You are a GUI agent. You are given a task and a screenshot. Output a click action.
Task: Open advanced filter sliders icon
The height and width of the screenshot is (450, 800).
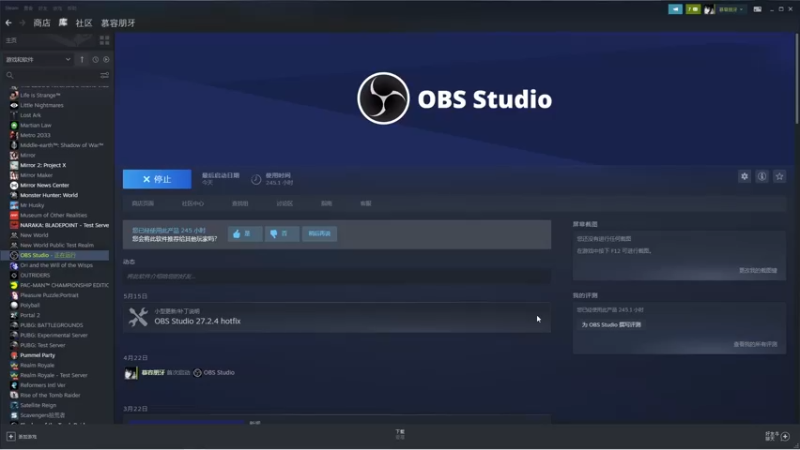click(105, 76)
